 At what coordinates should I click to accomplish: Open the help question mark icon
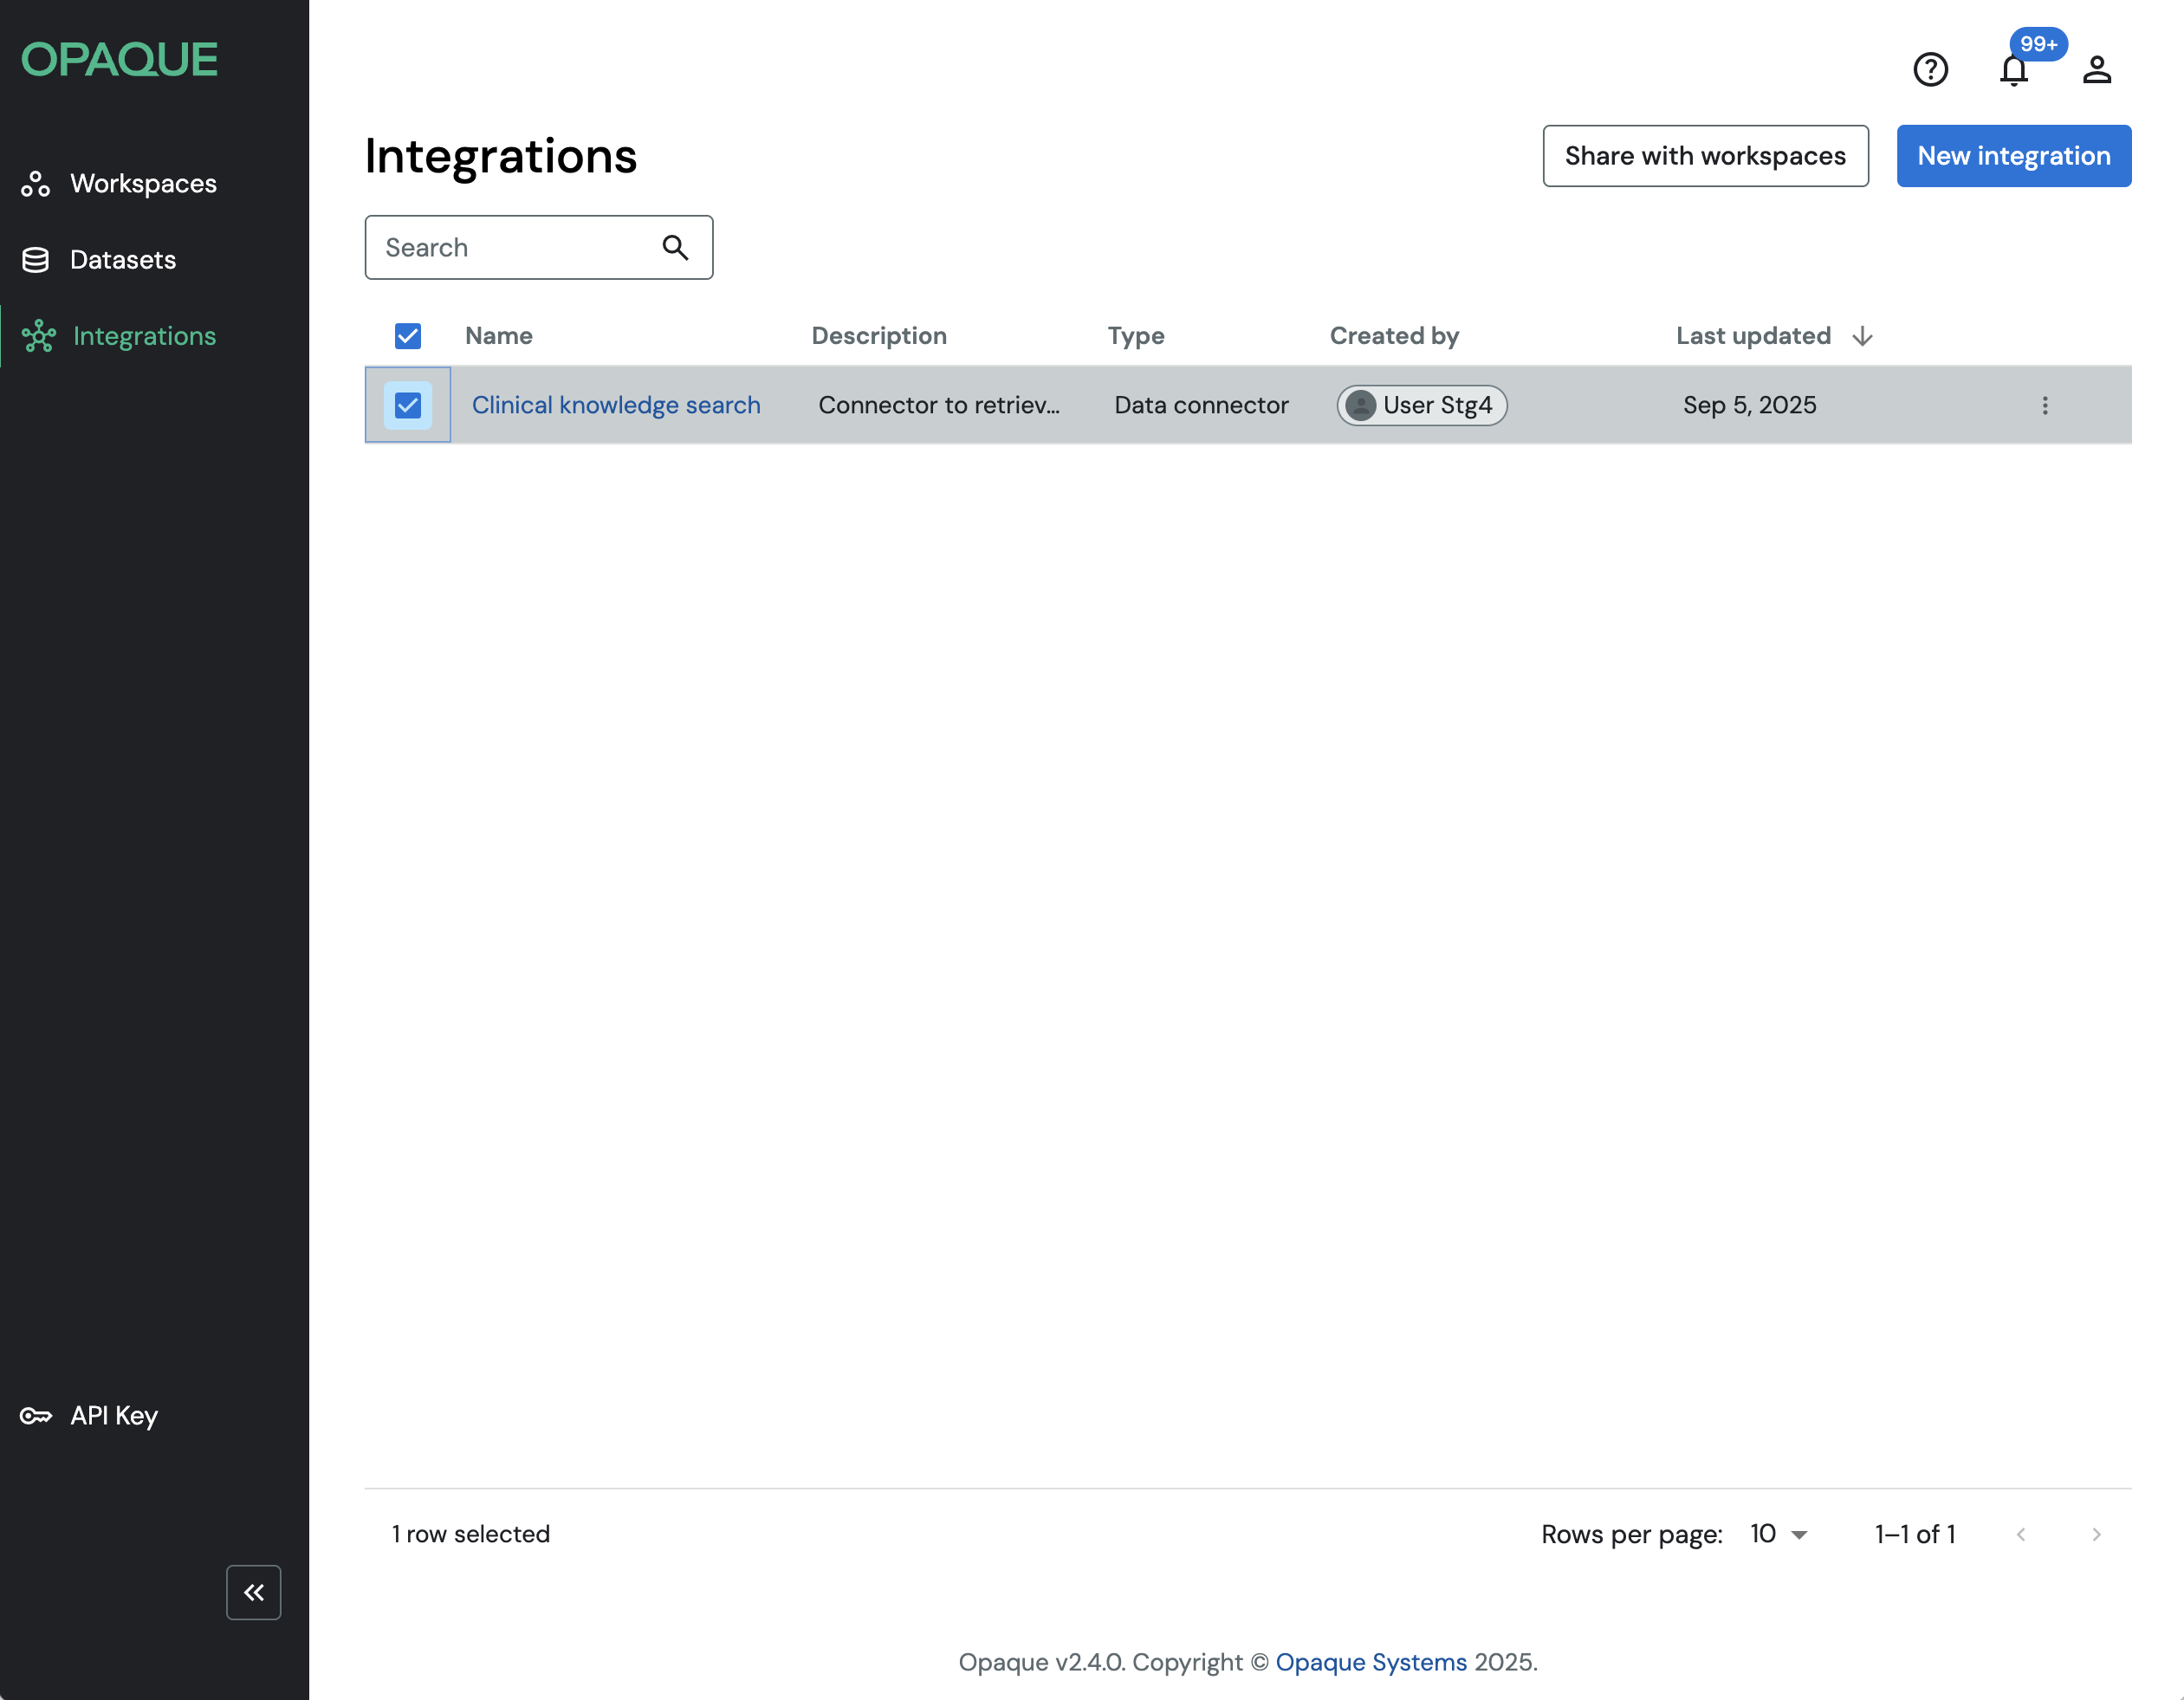click(x=1930, y=69)
